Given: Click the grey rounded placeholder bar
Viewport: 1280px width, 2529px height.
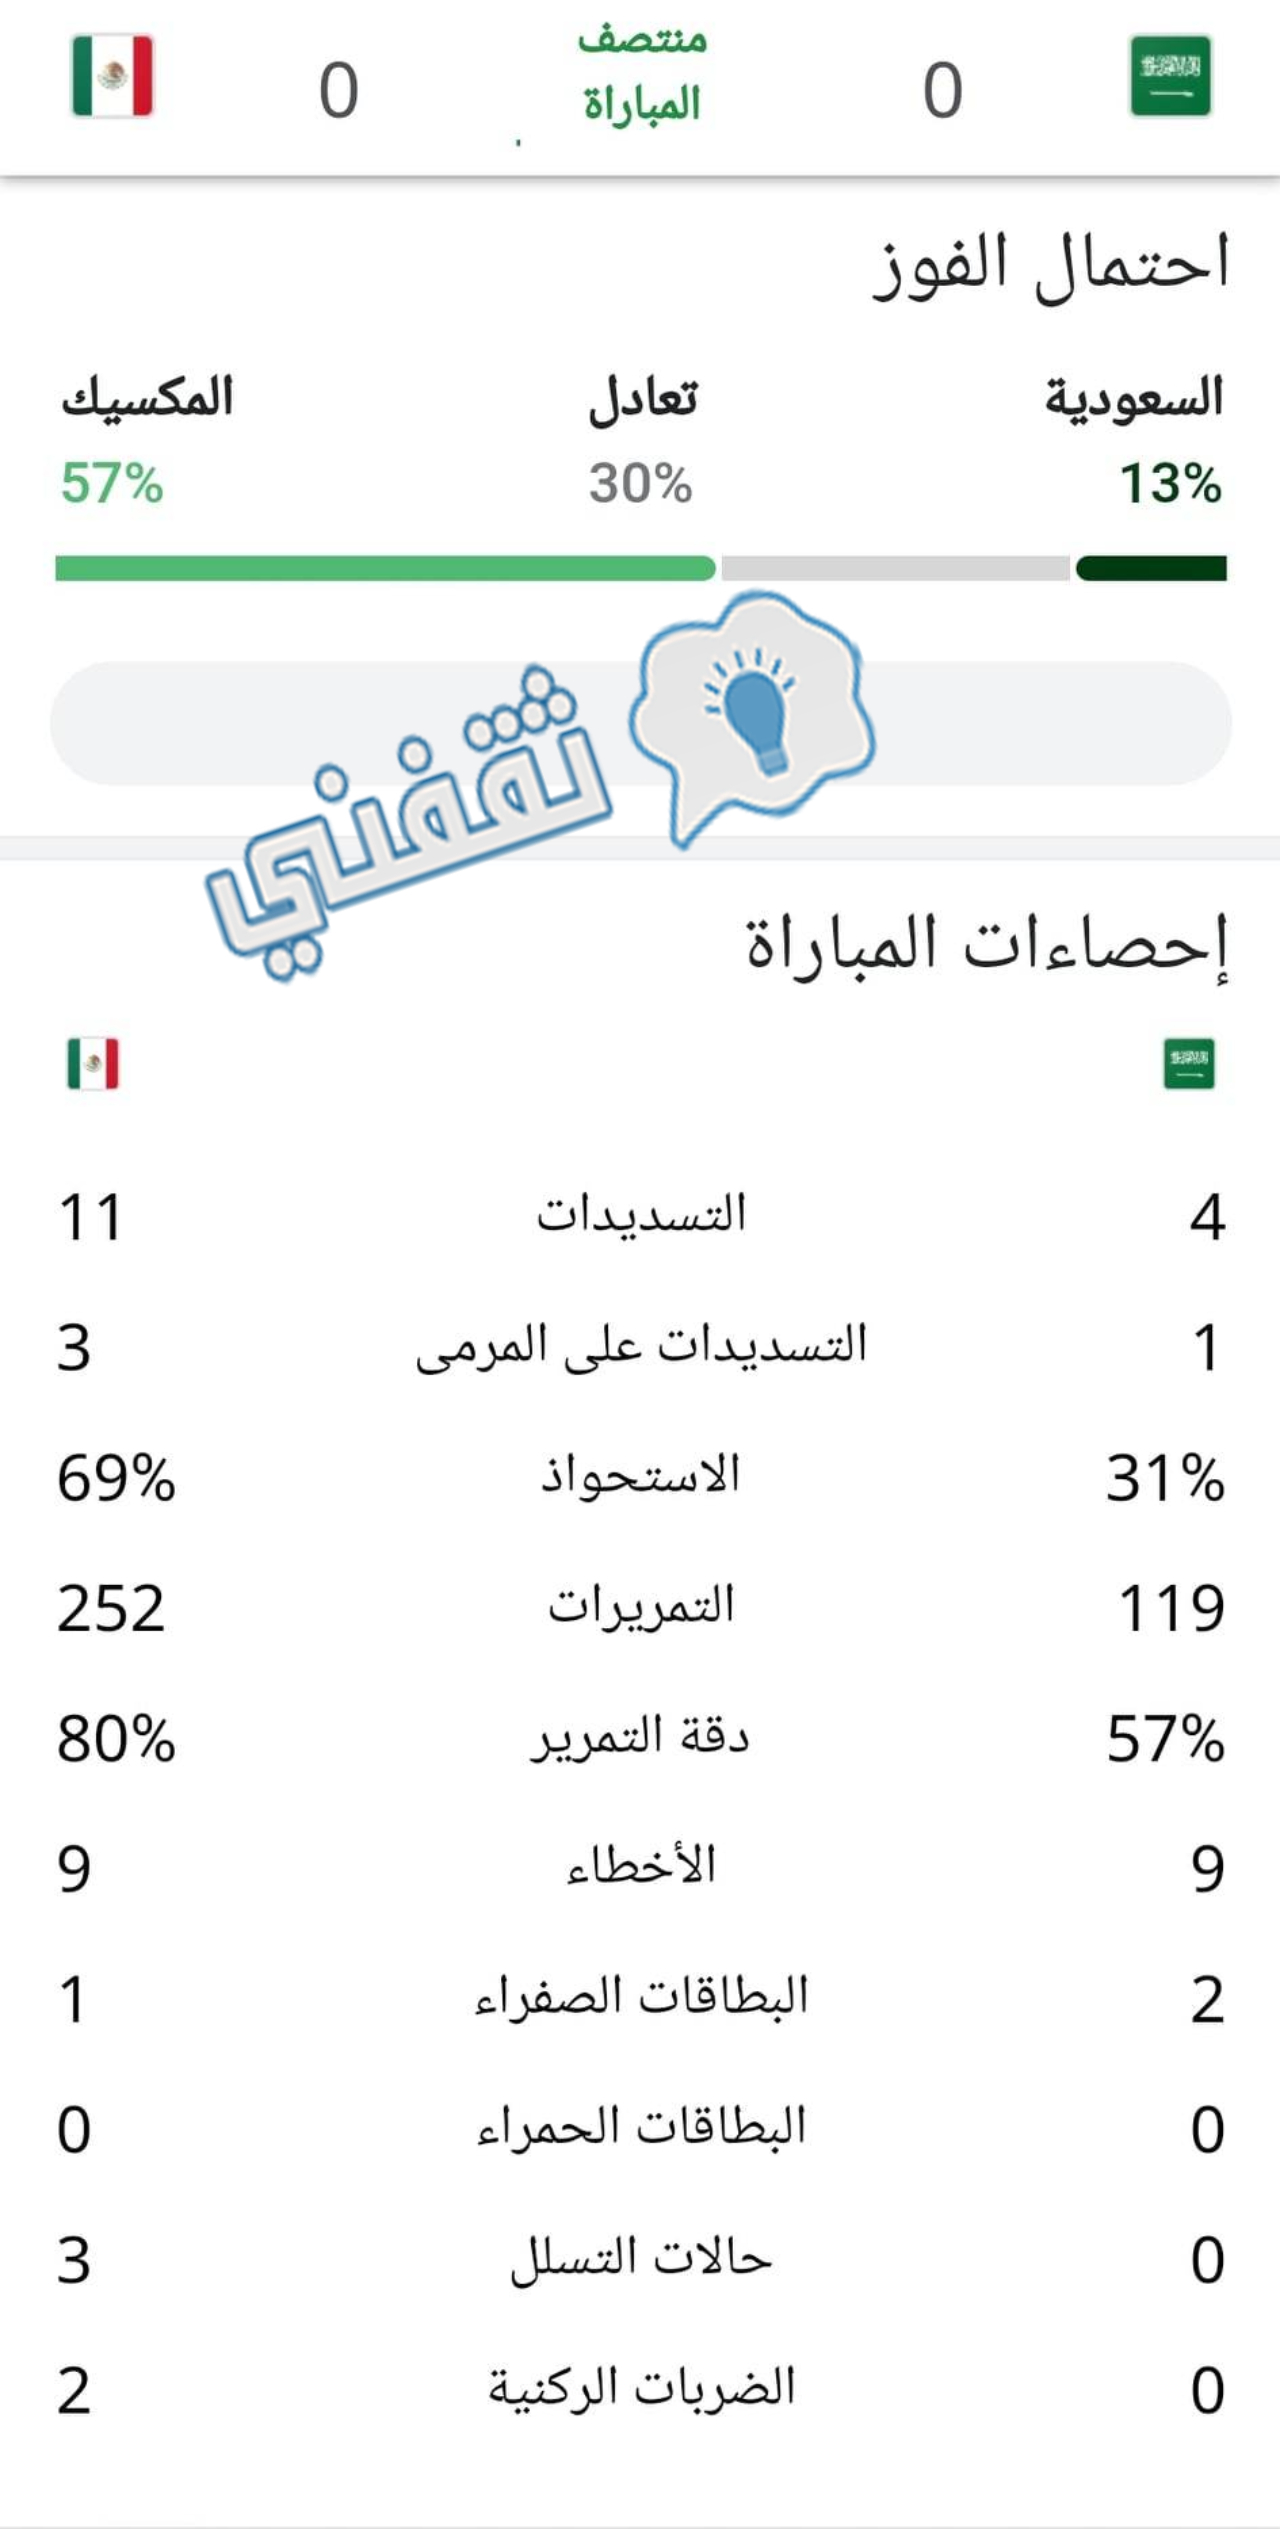Looking at the screenshot, I should (x=640, y=723).
